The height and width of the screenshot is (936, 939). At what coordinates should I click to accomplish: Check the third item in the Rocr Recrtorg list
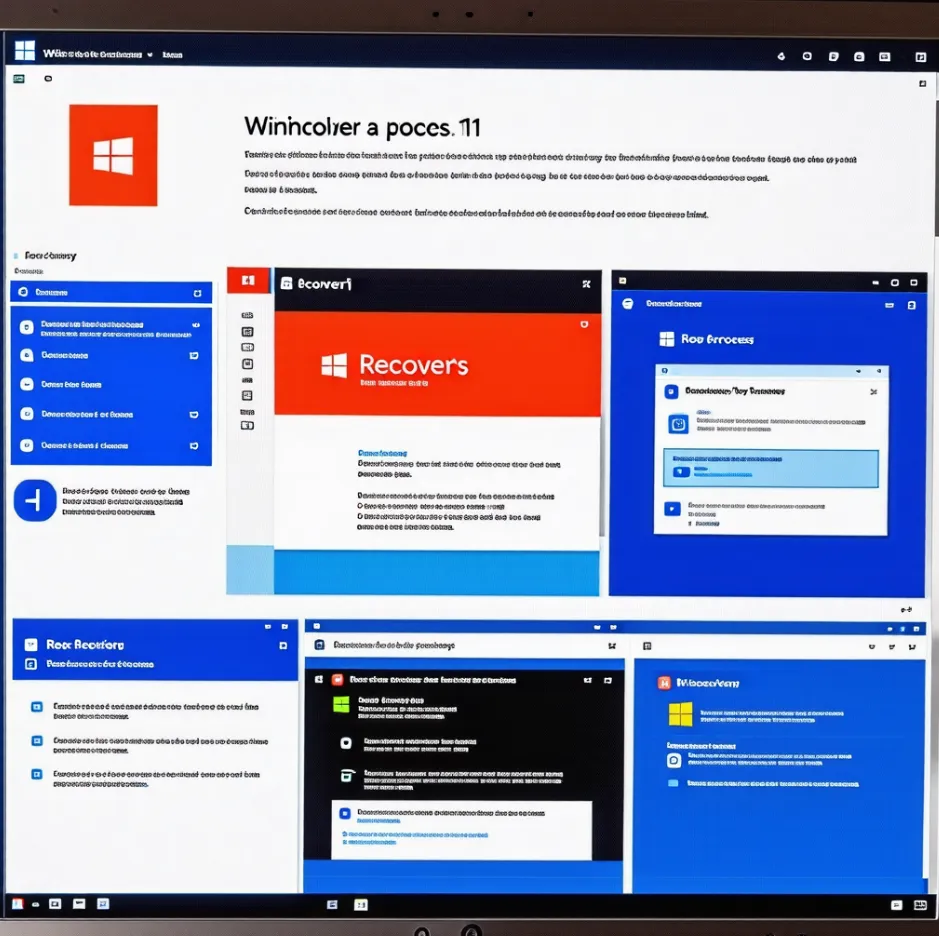[x=37, y=774]
